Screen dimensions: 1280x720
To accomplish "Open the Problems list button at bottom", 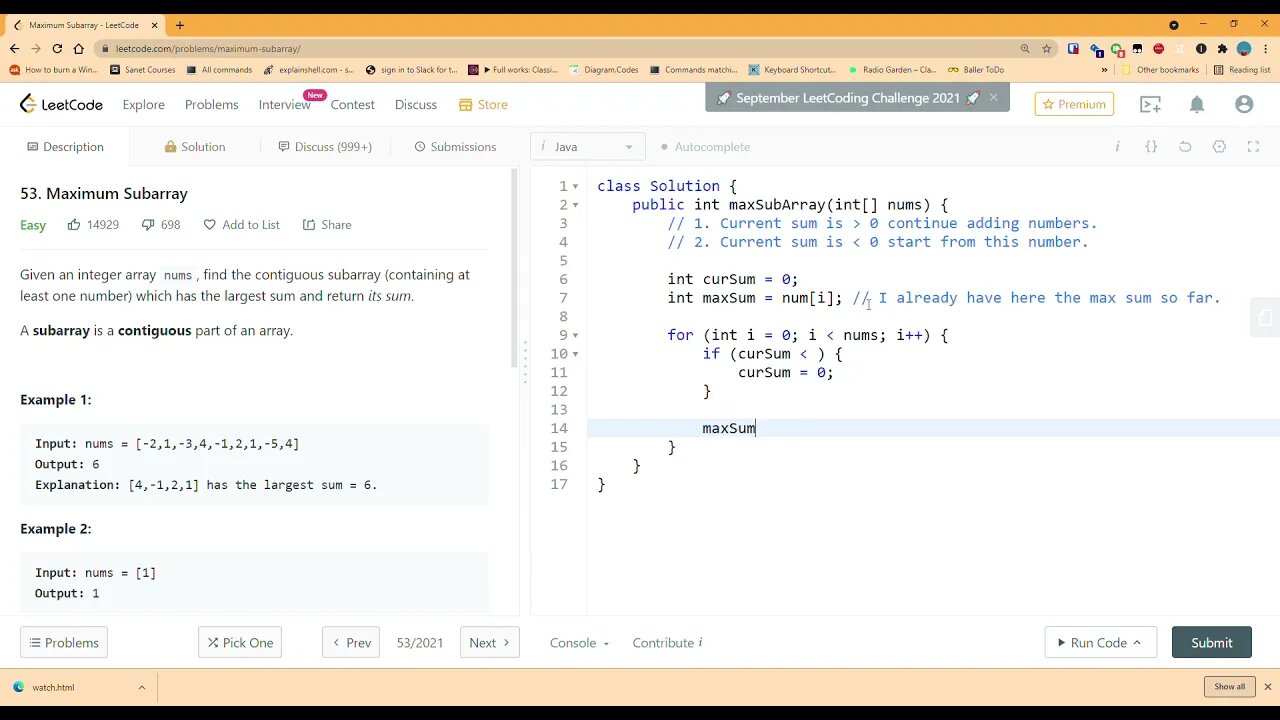I will (64, 643).
